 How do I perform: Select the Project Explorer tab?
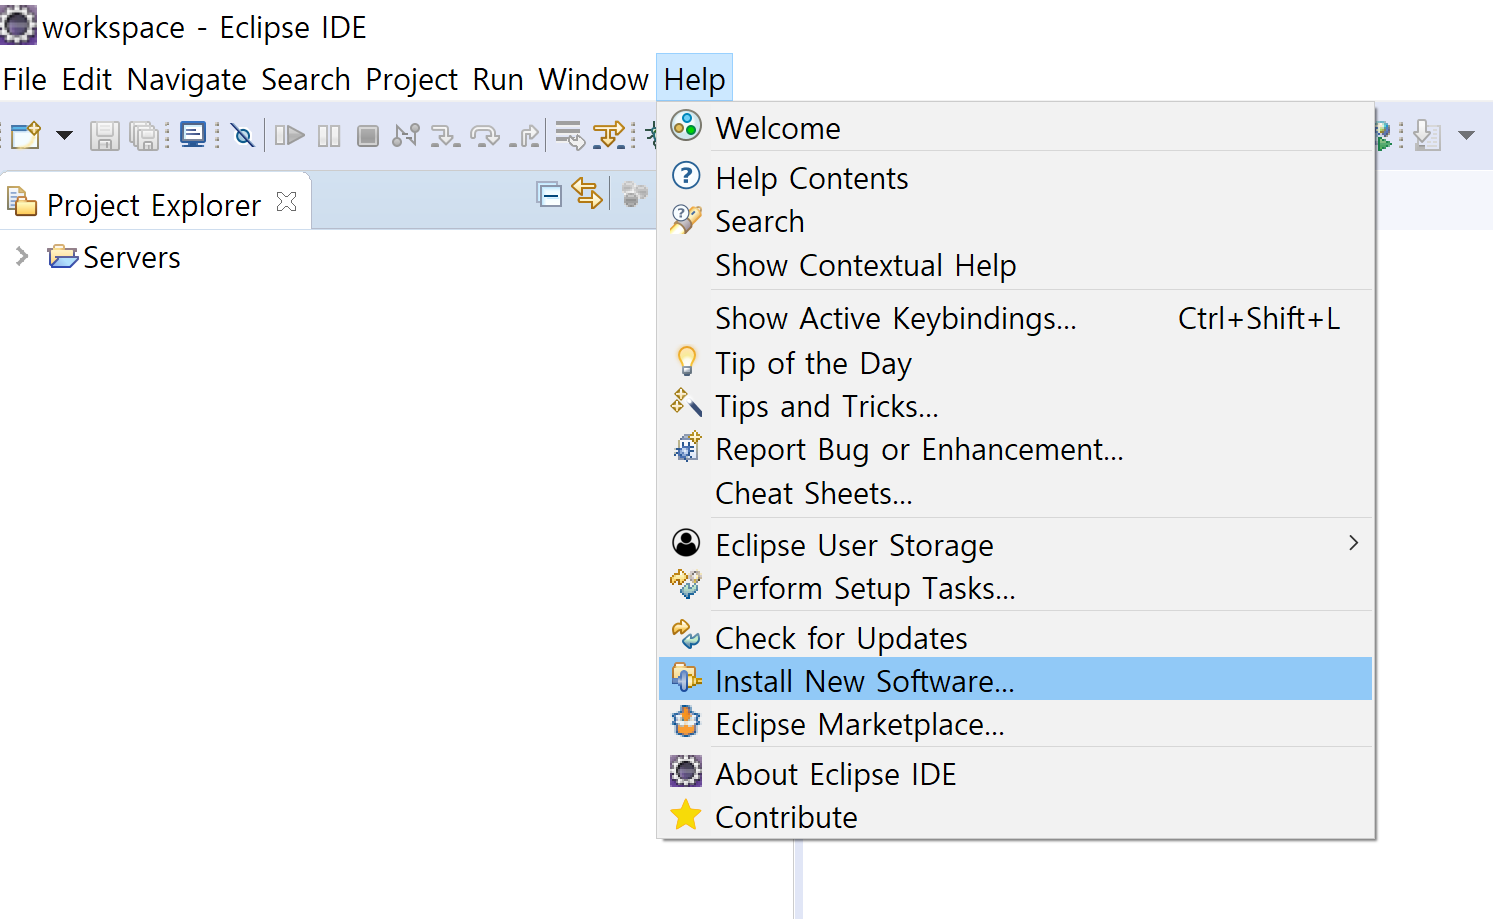[x=154, y=204]
